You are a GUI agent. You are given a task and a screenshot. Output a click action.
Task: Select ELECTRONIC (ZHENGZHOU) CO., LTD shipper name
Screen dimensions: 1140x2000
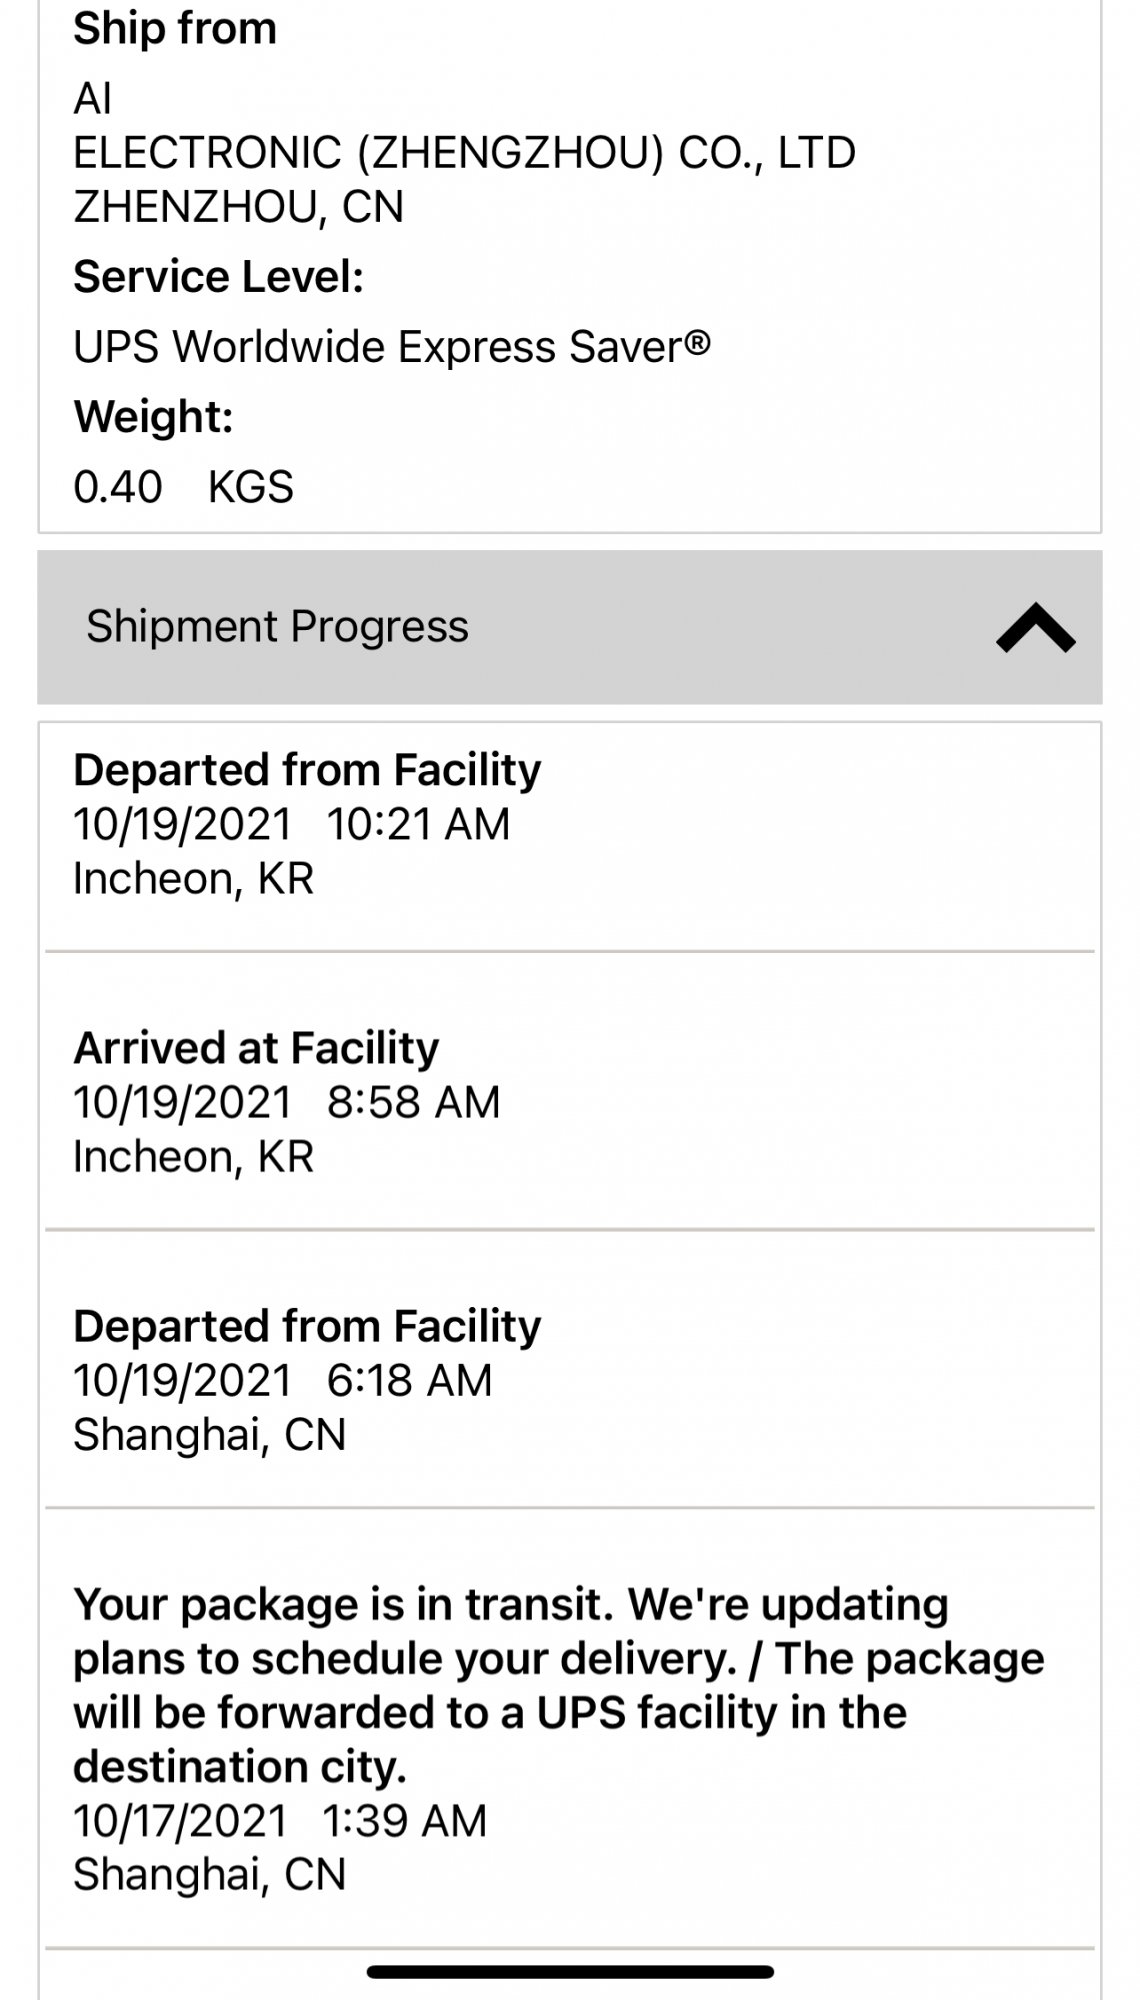click(x=465, y=153)
